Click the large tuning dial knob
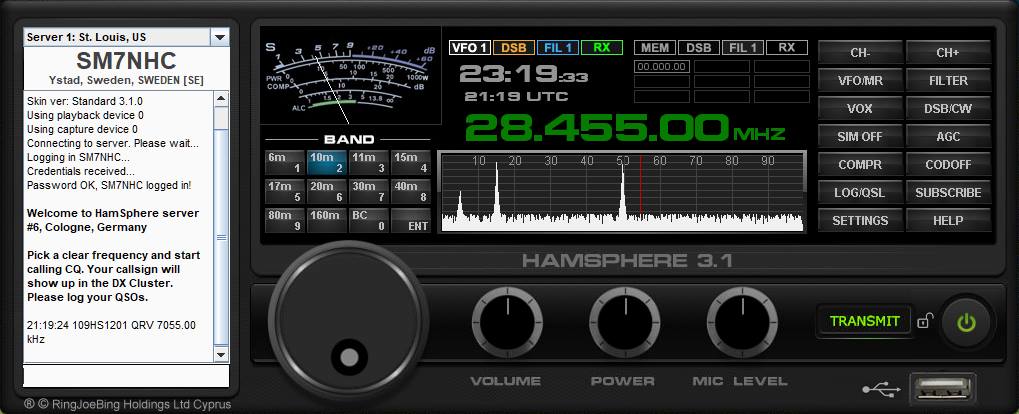The width and height of the screenshot is (1019, 414). pyautogui.click(x=348, y=320)
